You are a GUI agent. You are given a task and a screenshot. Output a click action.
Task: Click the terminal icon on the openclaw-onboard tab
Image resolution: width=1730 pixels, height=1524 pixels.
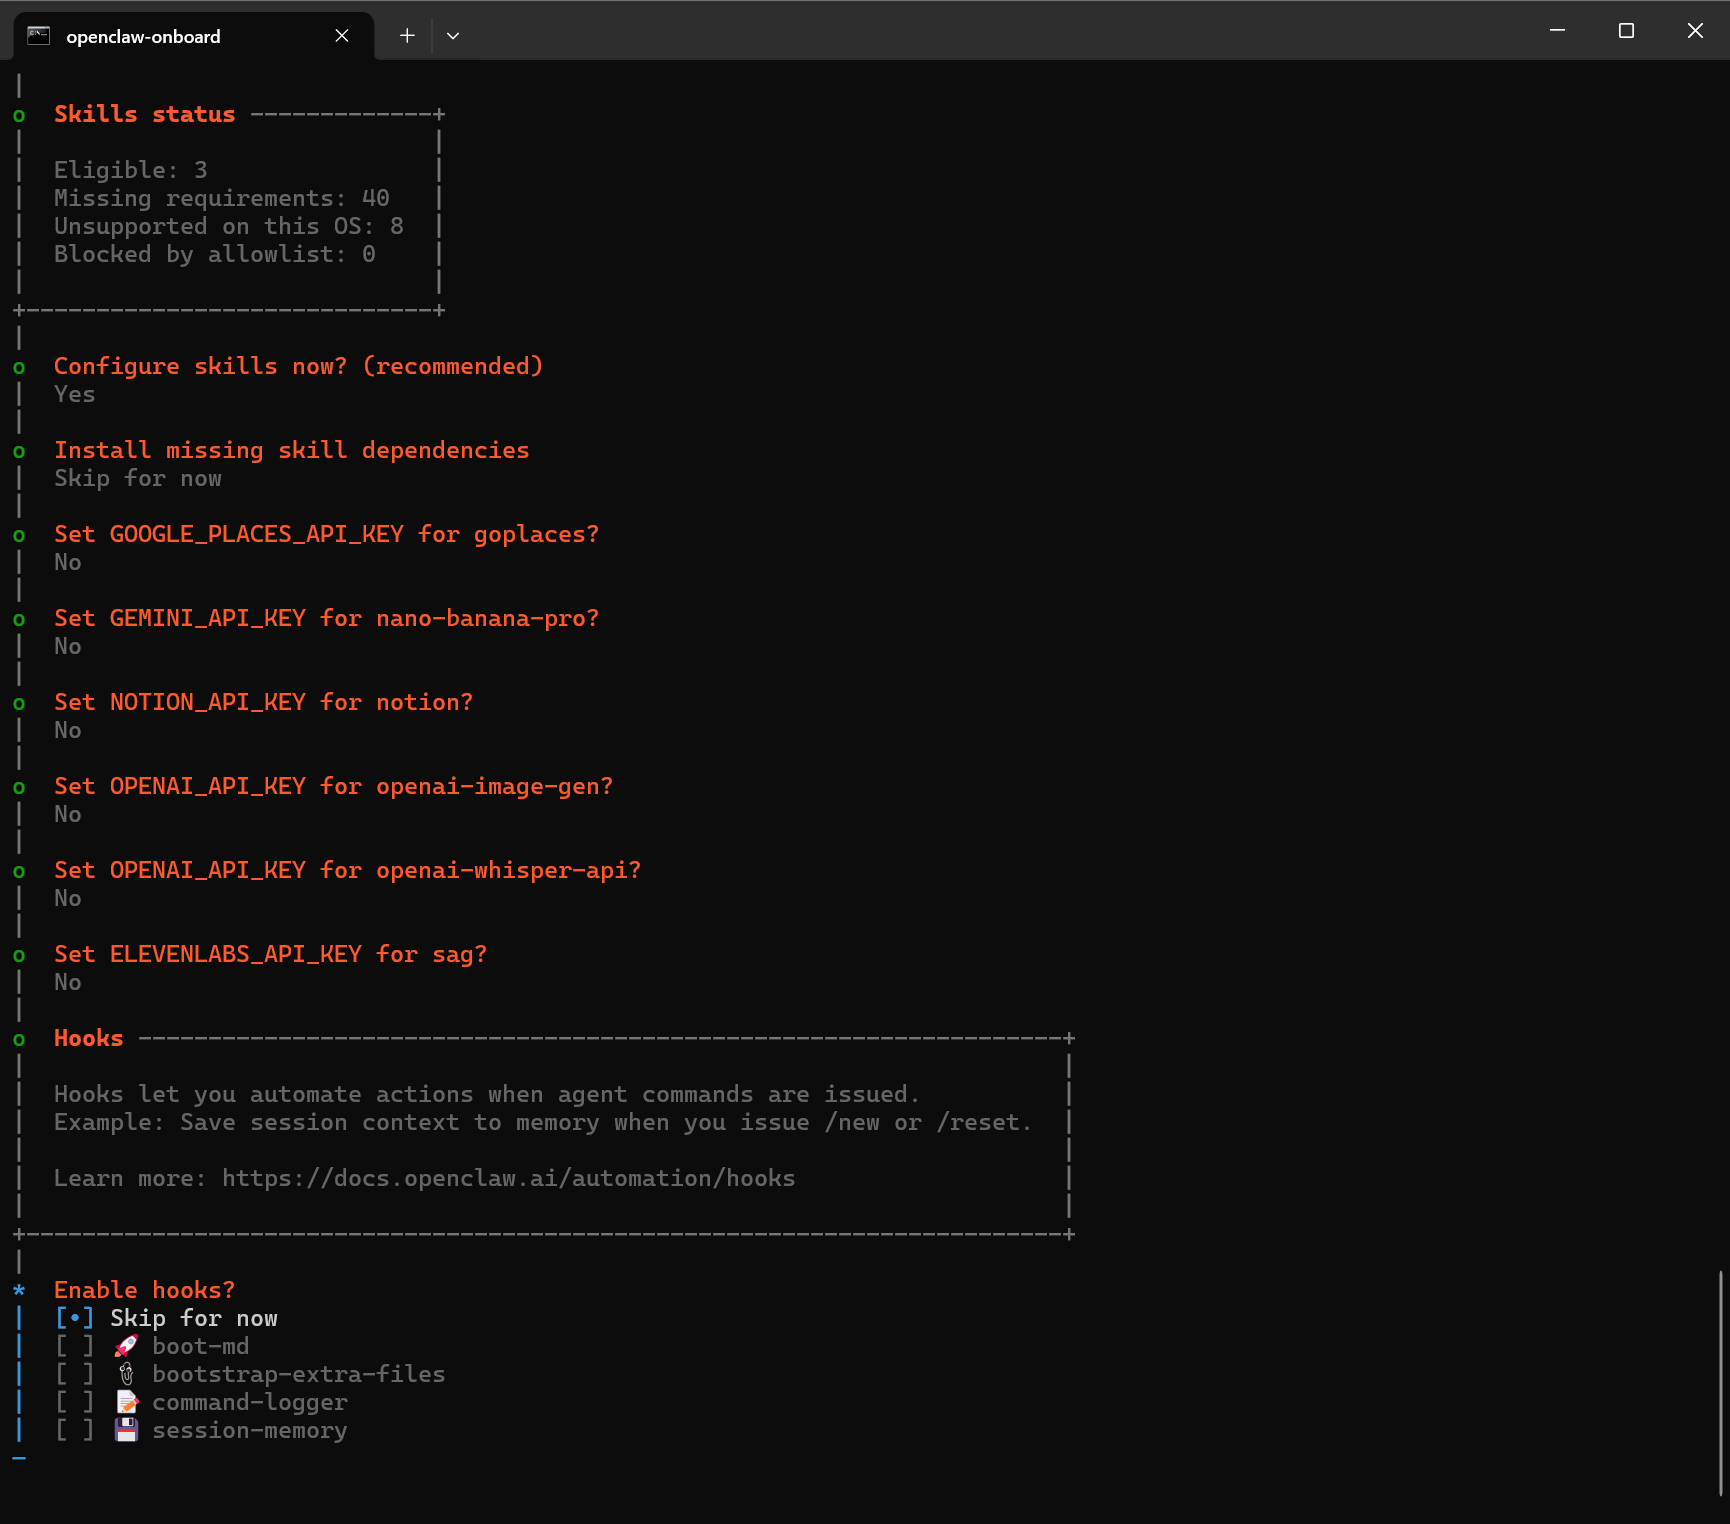(x=38, y=36)
